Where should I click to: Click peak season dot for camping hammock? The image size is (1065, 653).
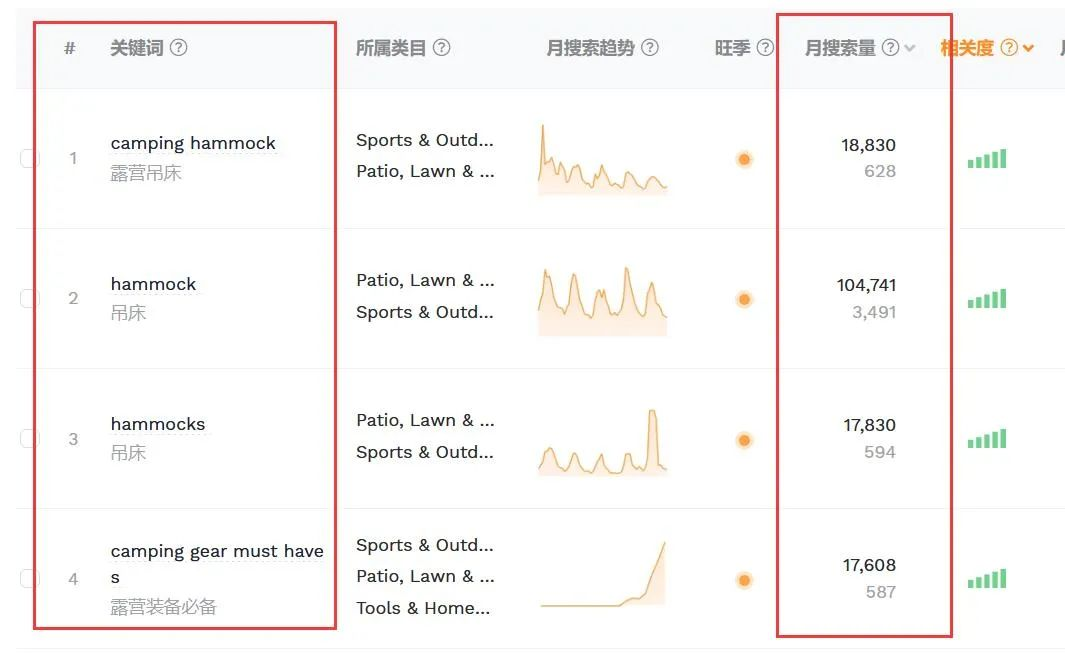click(744, 160)
